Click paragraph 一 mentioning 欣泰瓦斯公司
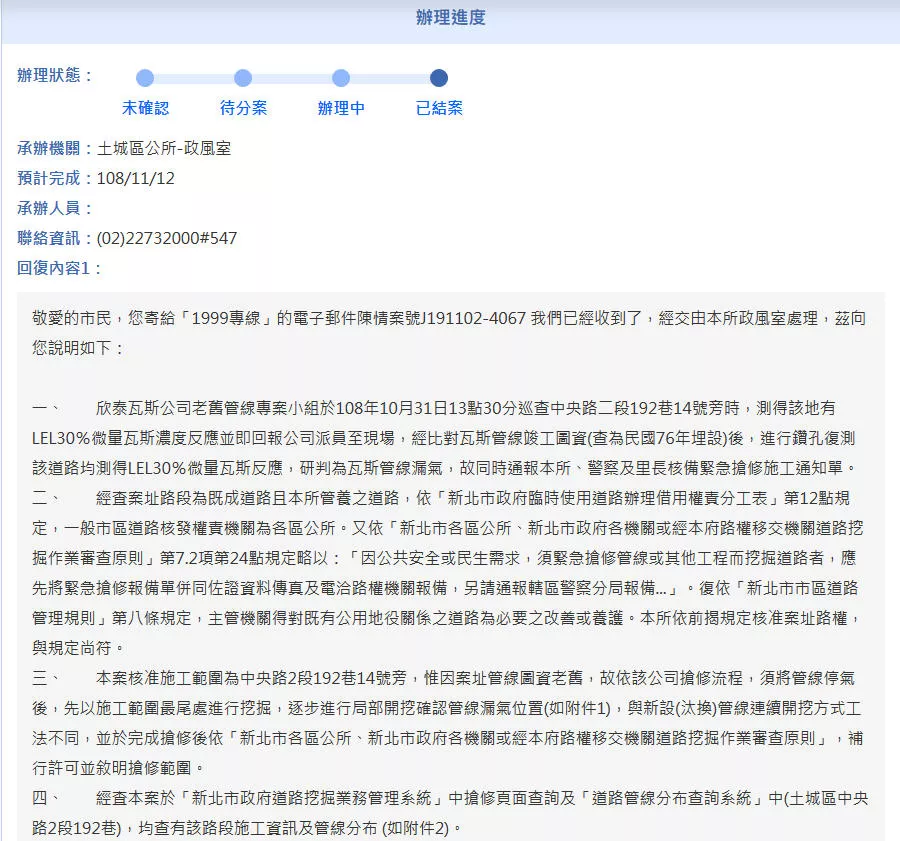The width and height of the screenshot is (900, 841). tap(433, 408)
